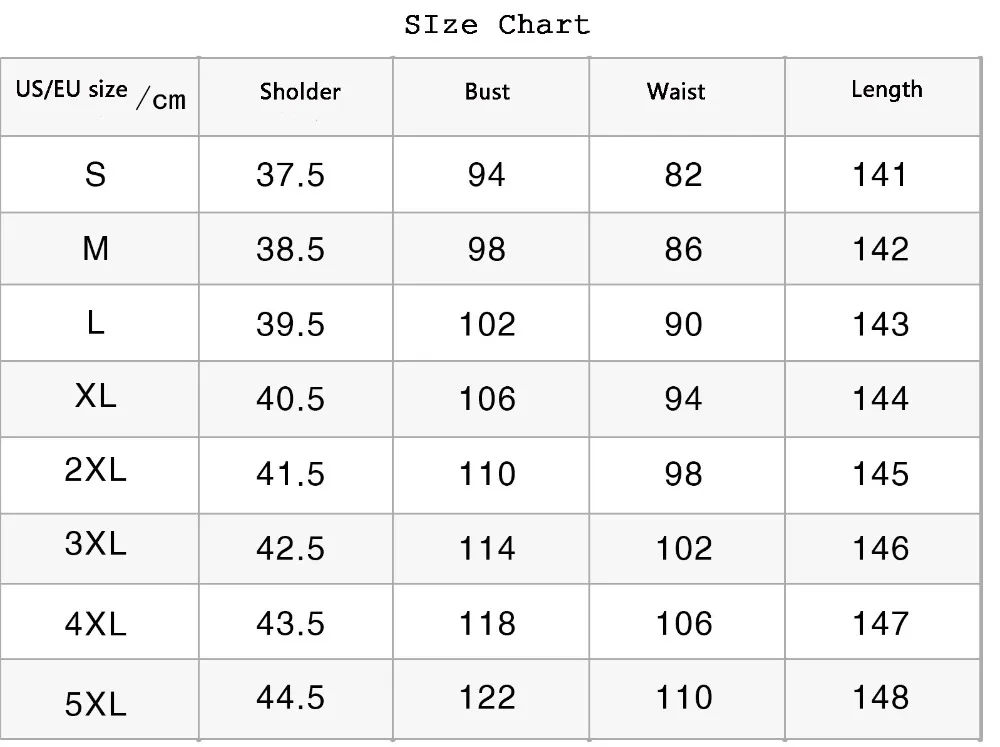The image size is (1000, 747).
Task: Click shoulder value 40.5
Action: [291, 399]
